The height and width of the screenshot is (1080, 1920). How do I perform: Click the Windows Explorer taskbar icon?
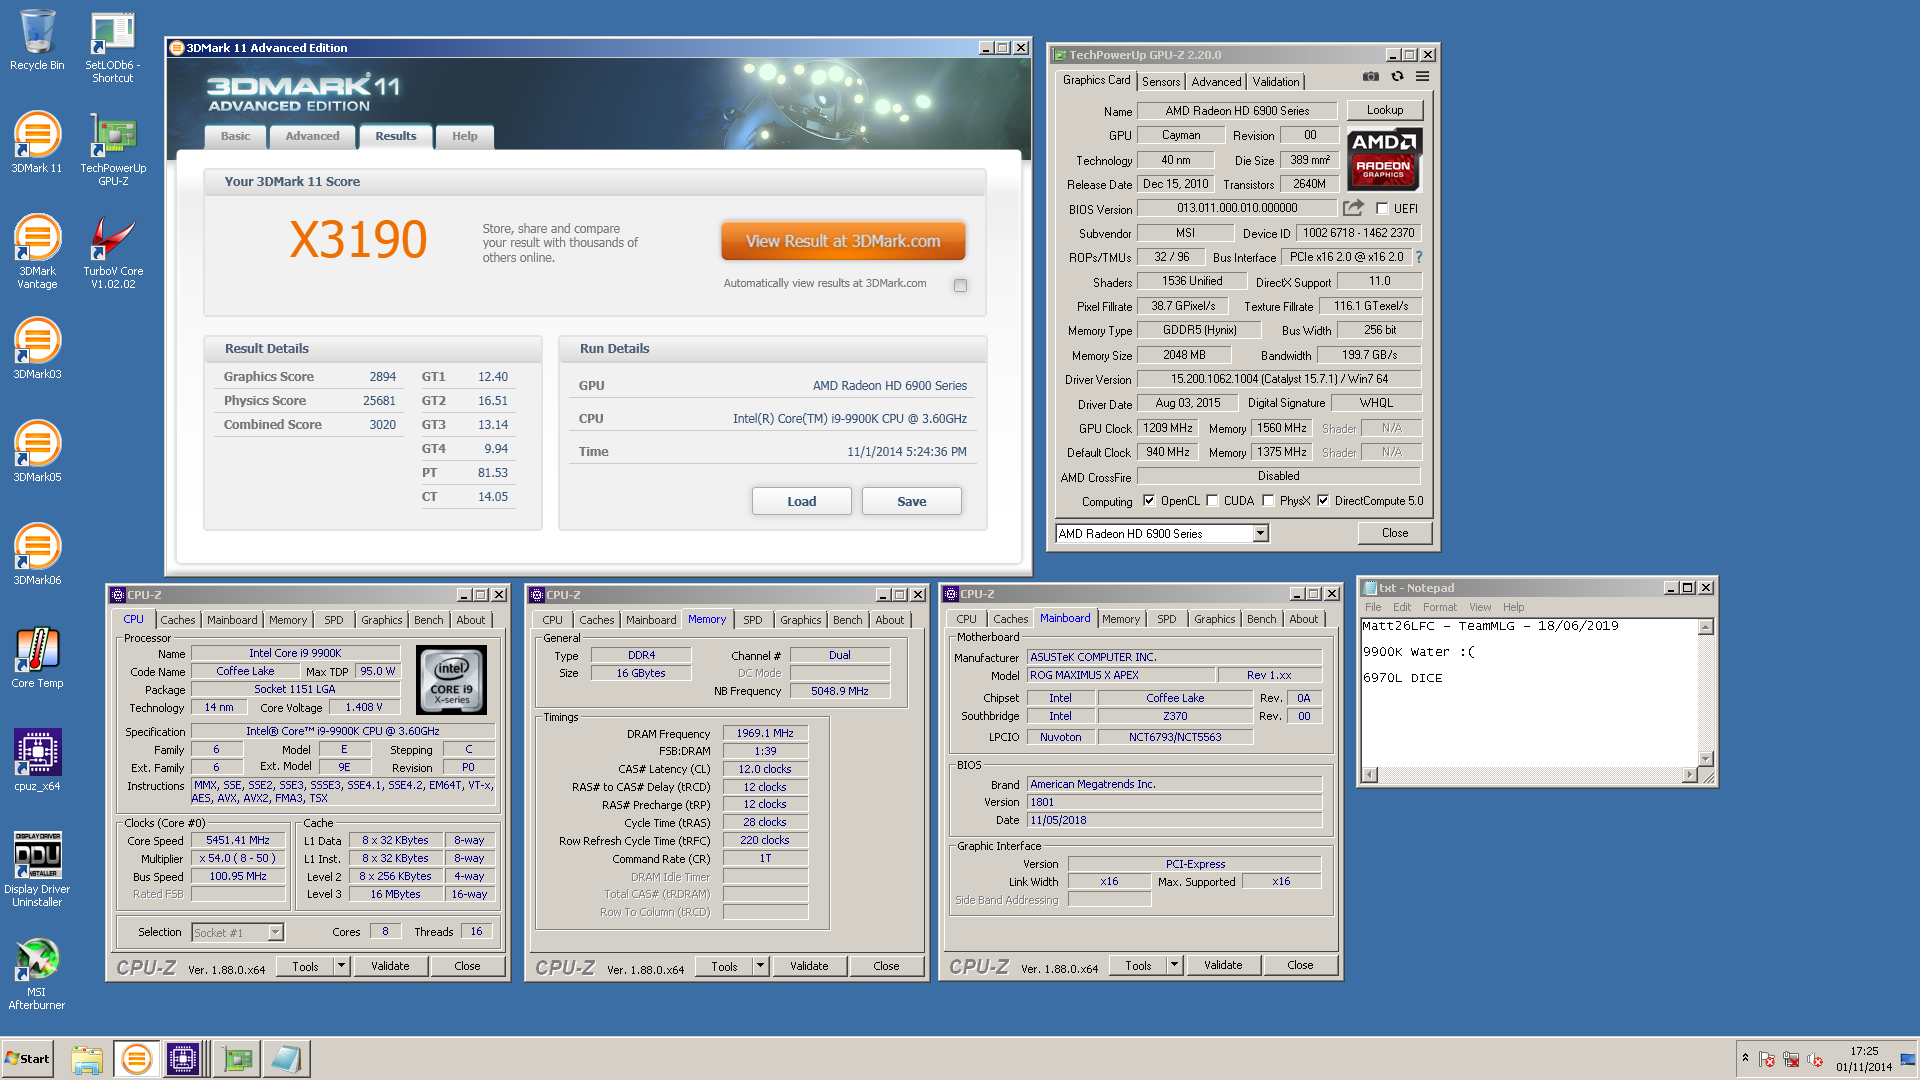click(87, 1059)
